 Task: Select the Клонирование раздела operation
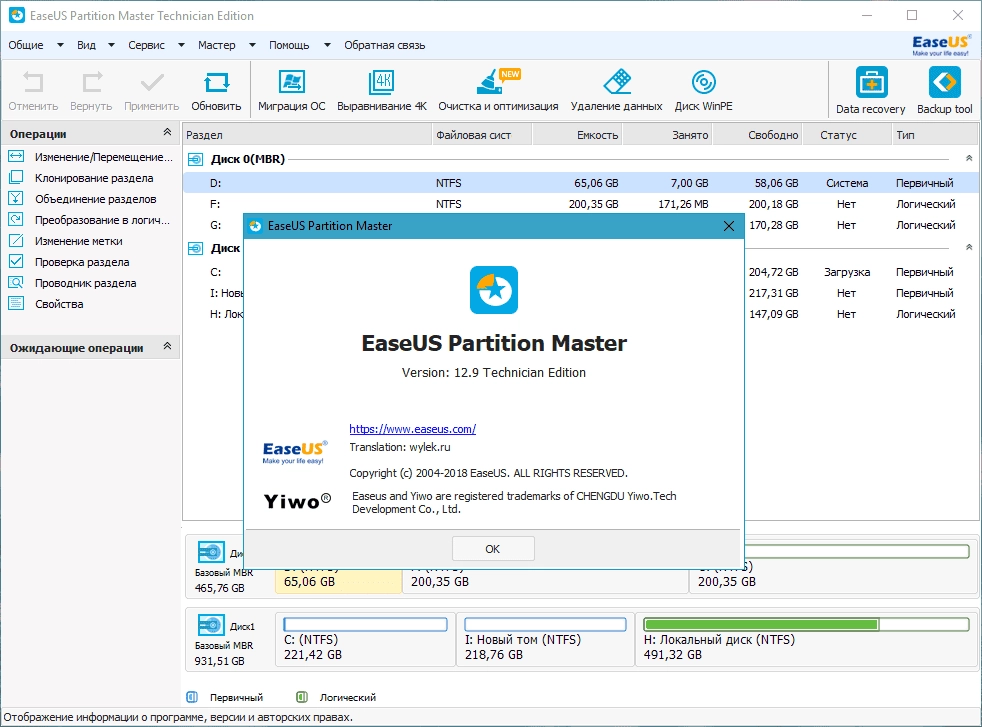[x=81, y=178]
